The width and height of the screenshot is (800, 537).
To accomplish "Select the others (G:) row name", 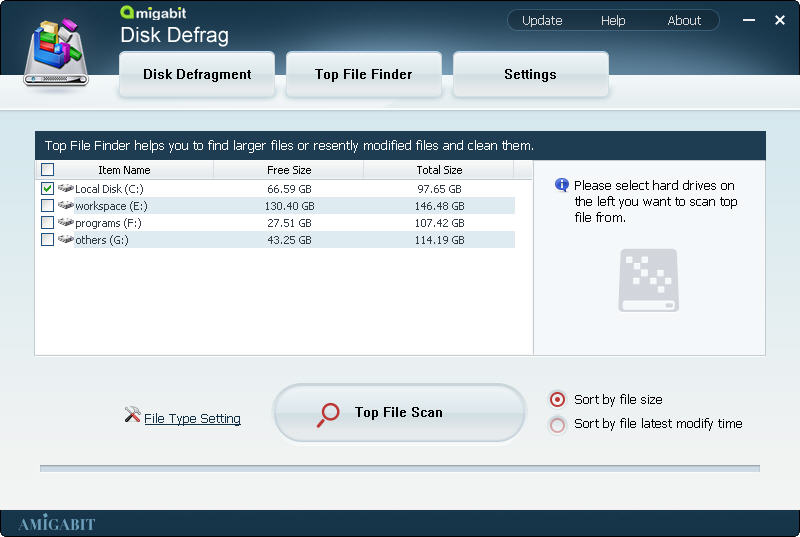I will click(102, 240).
